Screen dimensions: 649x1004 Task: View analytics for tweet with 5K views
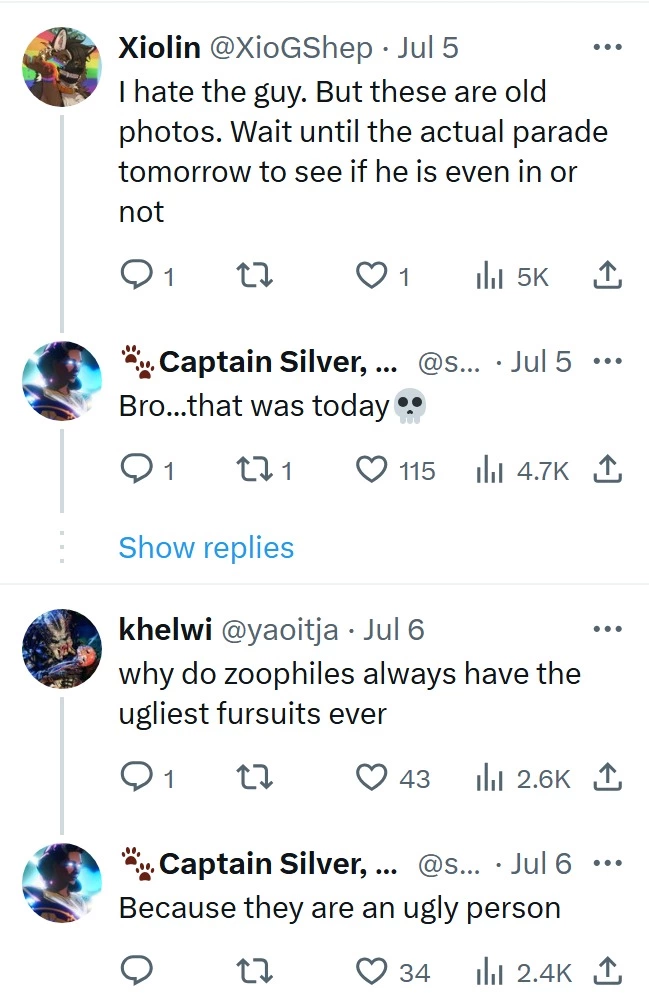(x=512, y=277)
